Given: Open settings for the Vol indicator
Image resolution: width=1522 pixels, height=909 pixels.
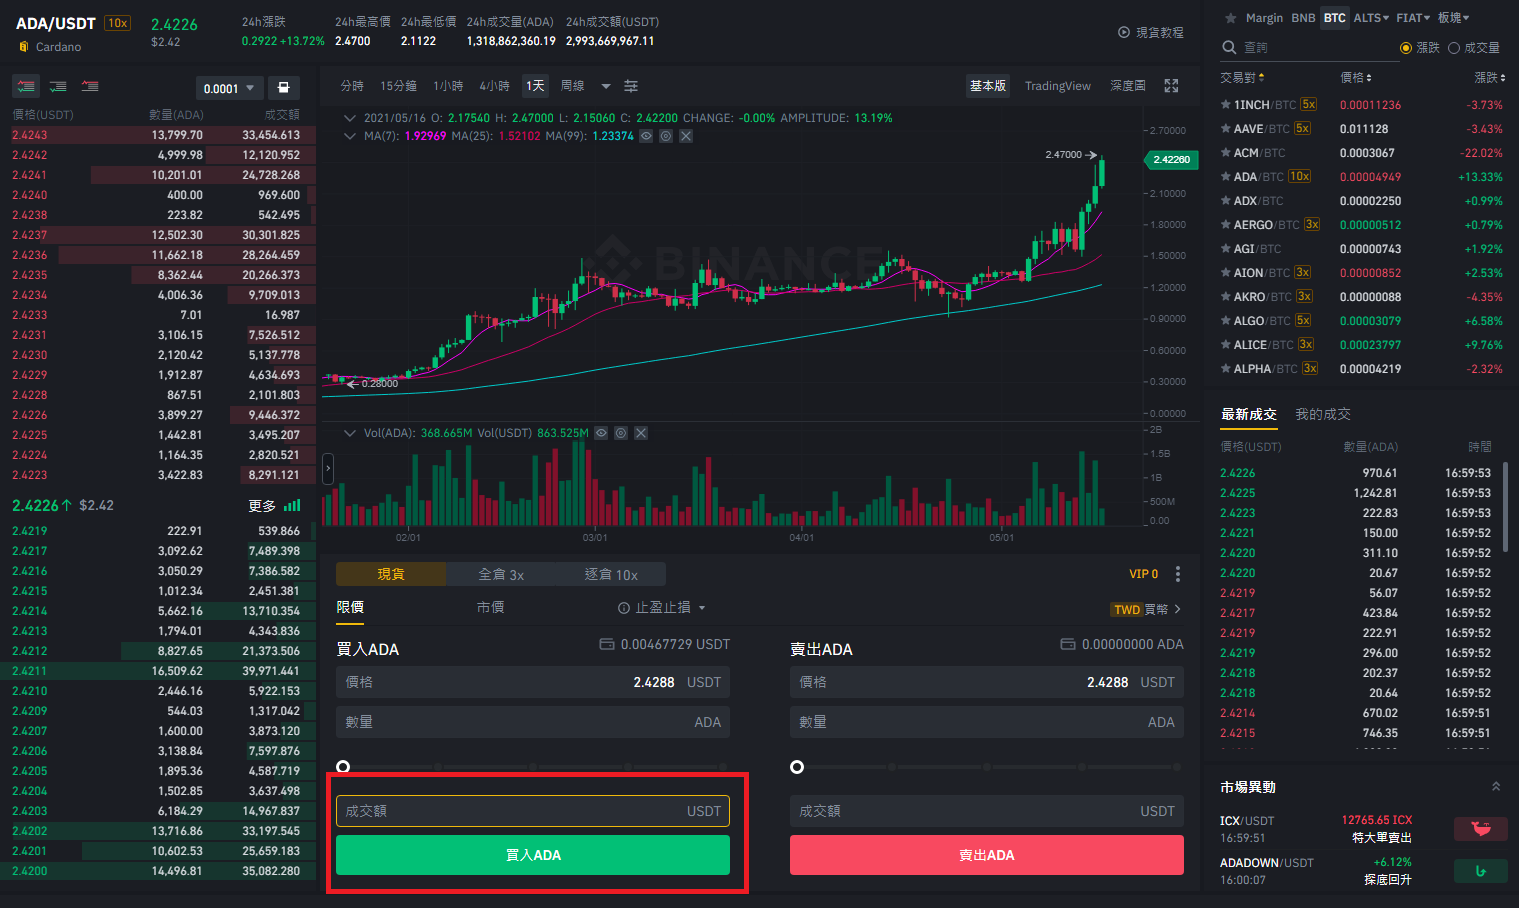Looking at the screenshot, I should [x=621, y=433].
